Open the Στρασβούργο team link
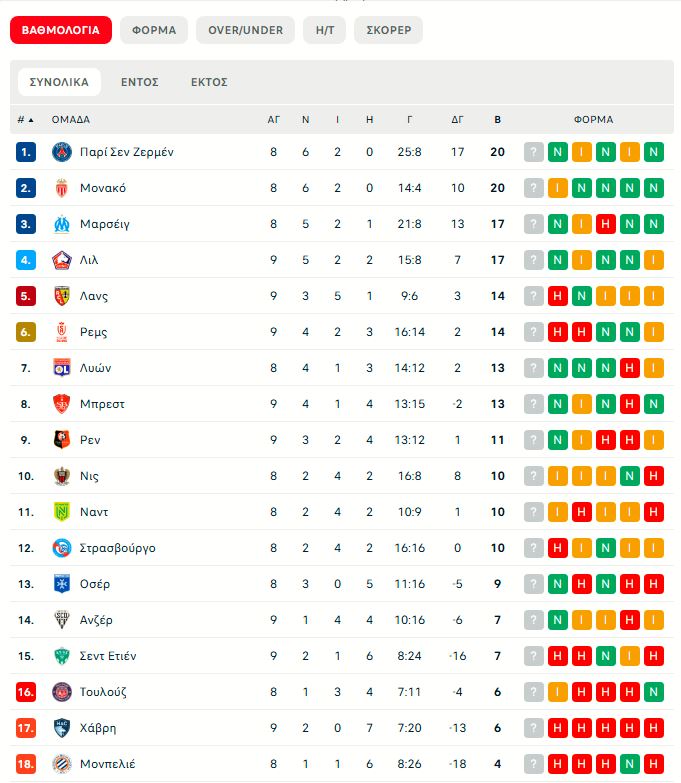Screen dimensions: 681x783 117,548
